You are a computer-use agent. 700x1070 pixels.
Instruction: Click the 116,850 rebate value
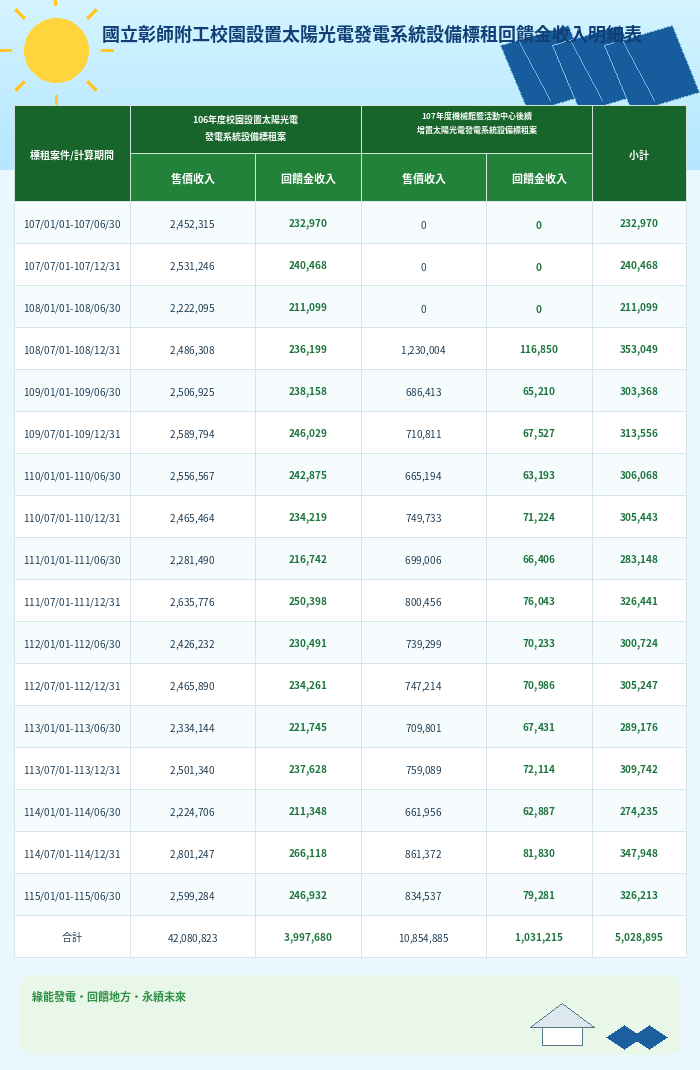(x=539, y=349)
